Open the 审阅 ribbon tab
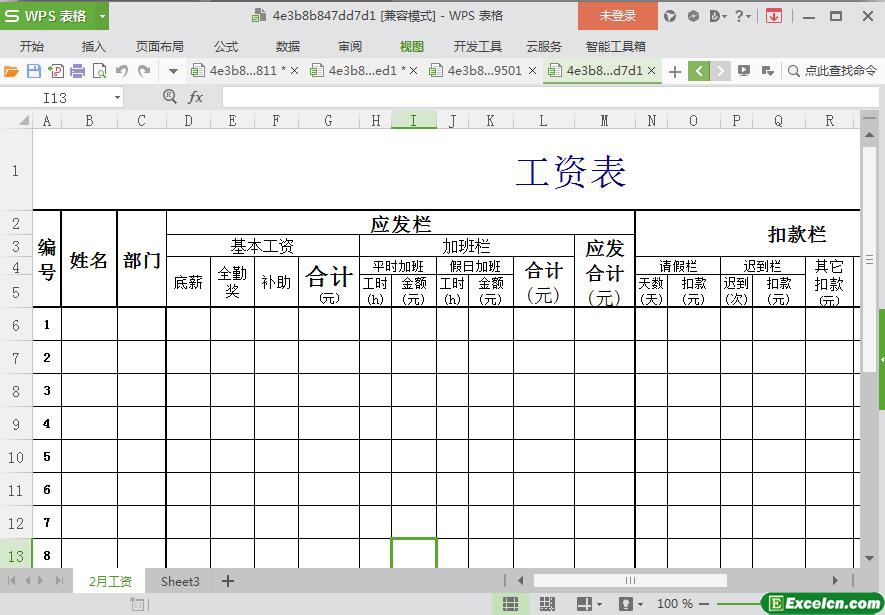The image size is (885, 615). click(x=350, y=46)
